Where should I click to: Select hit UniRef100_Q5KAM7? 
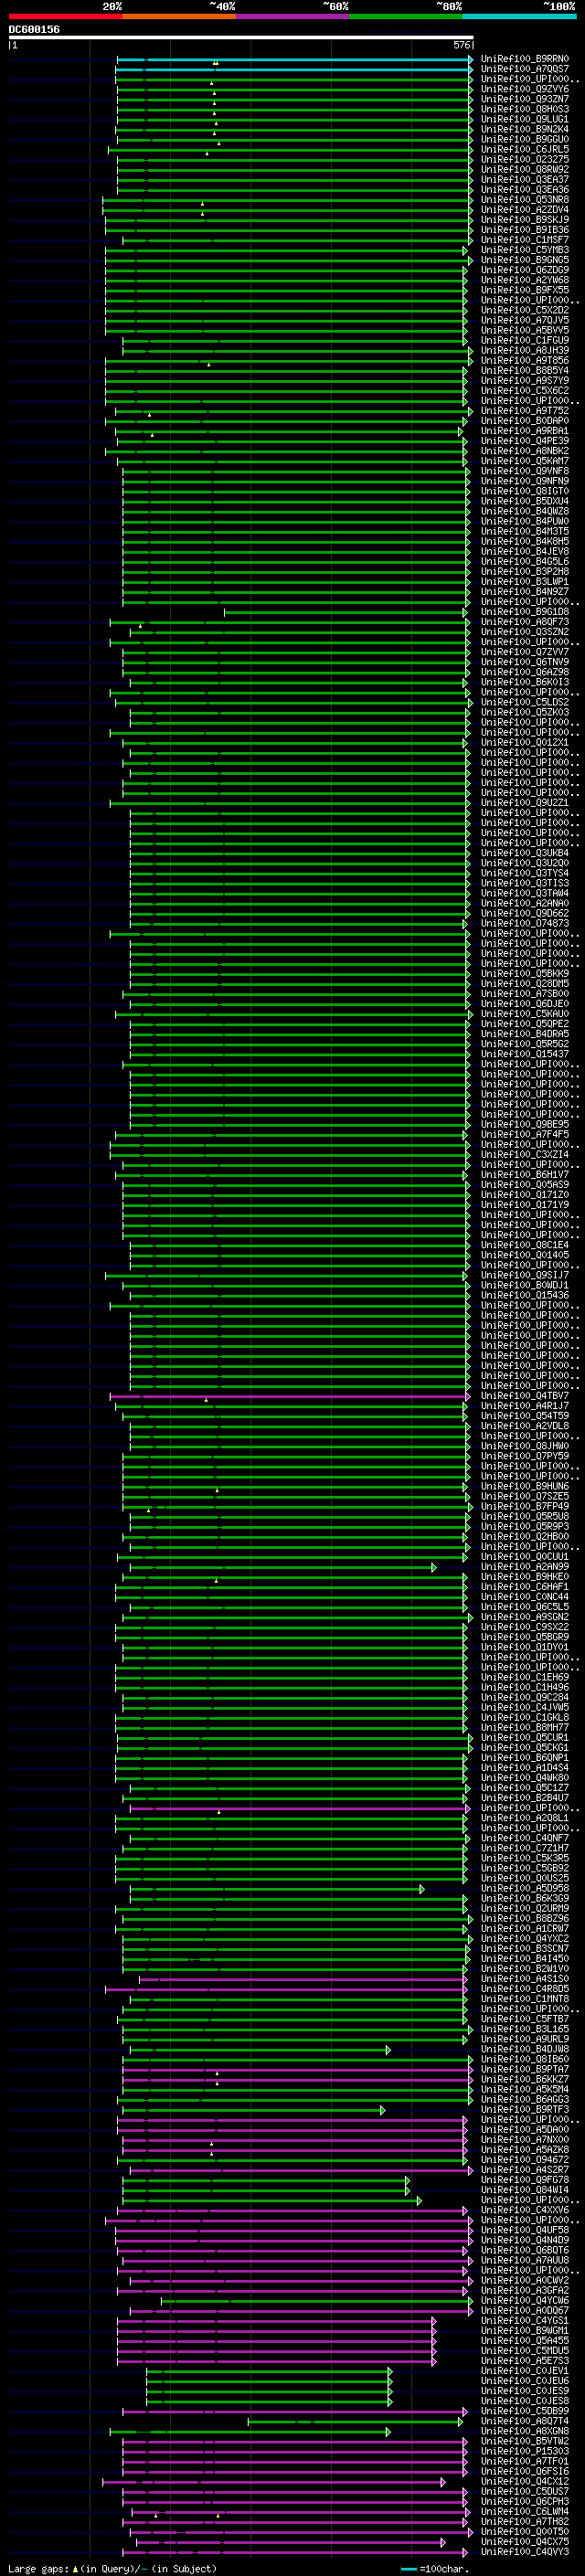click(x=525, y=461)
